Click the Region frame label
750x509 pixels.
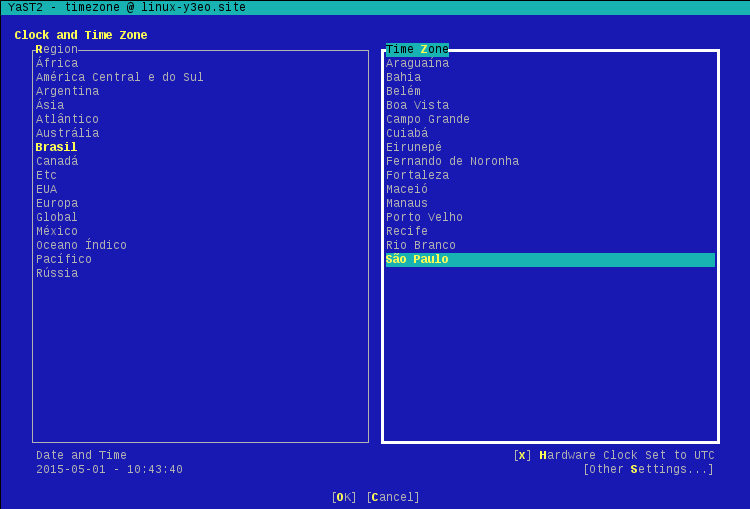click(x=56, y=49)
